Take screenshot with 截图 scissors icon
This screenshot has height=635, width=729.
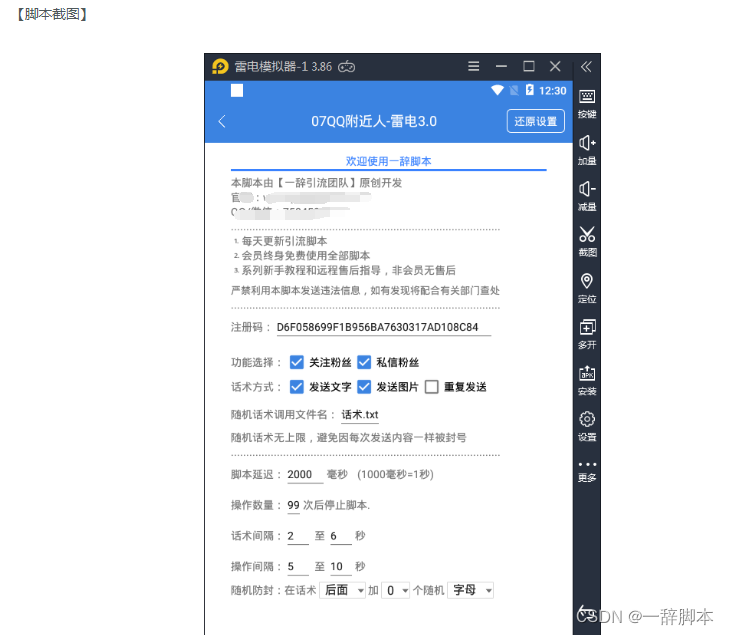(x=587, y=242)
